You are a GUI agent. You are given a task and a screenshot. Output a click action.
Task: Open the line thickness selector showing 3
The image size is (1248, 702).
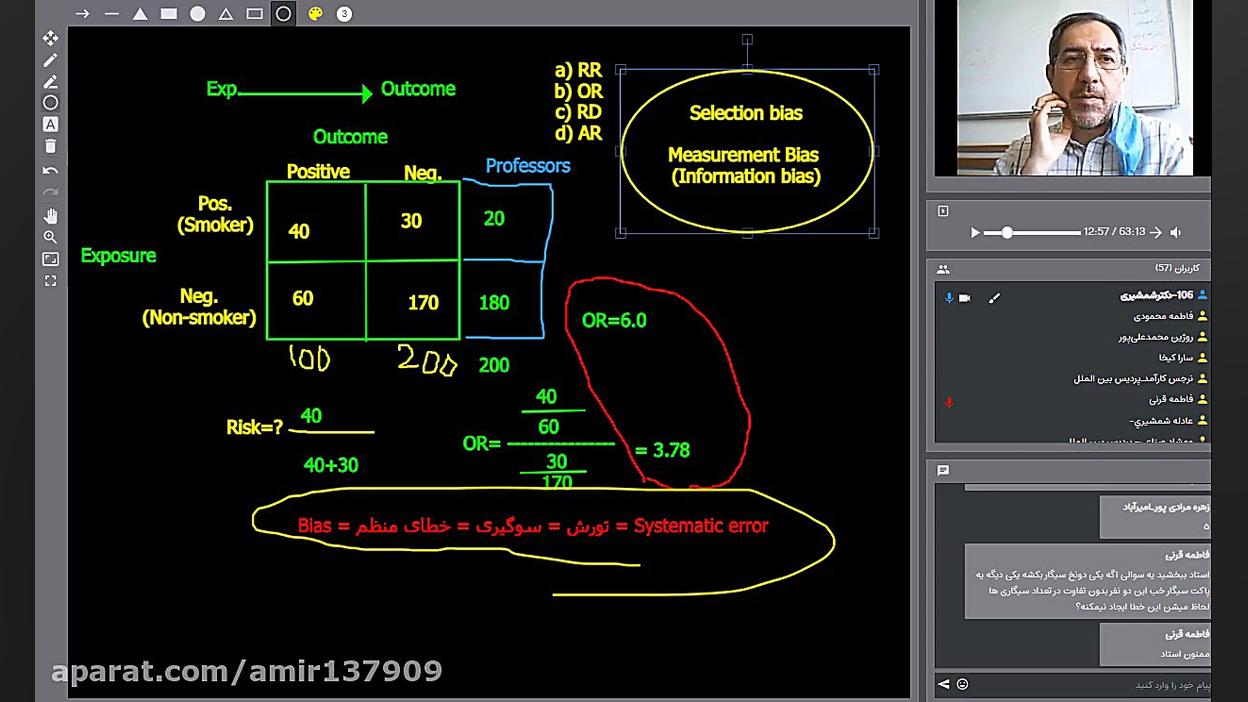[344, 14]
